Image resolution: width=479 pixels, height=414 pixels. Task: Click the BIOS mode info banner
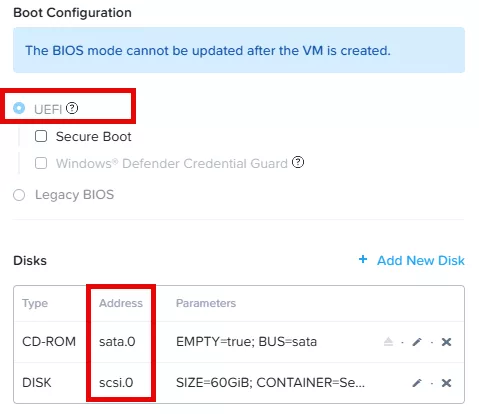pos(239,50)
